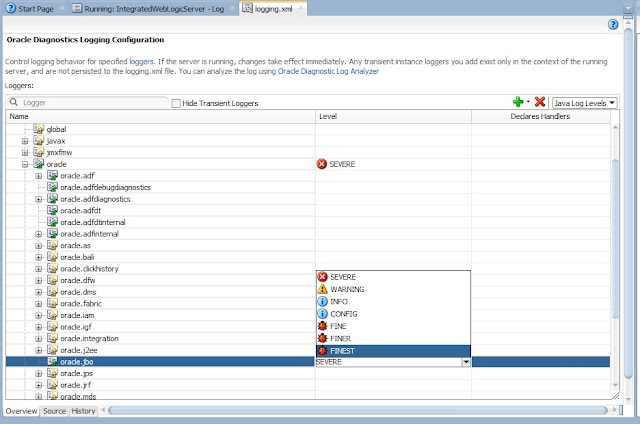
Task: Click the green plus add logger icon
Action: tap(518, 102)
